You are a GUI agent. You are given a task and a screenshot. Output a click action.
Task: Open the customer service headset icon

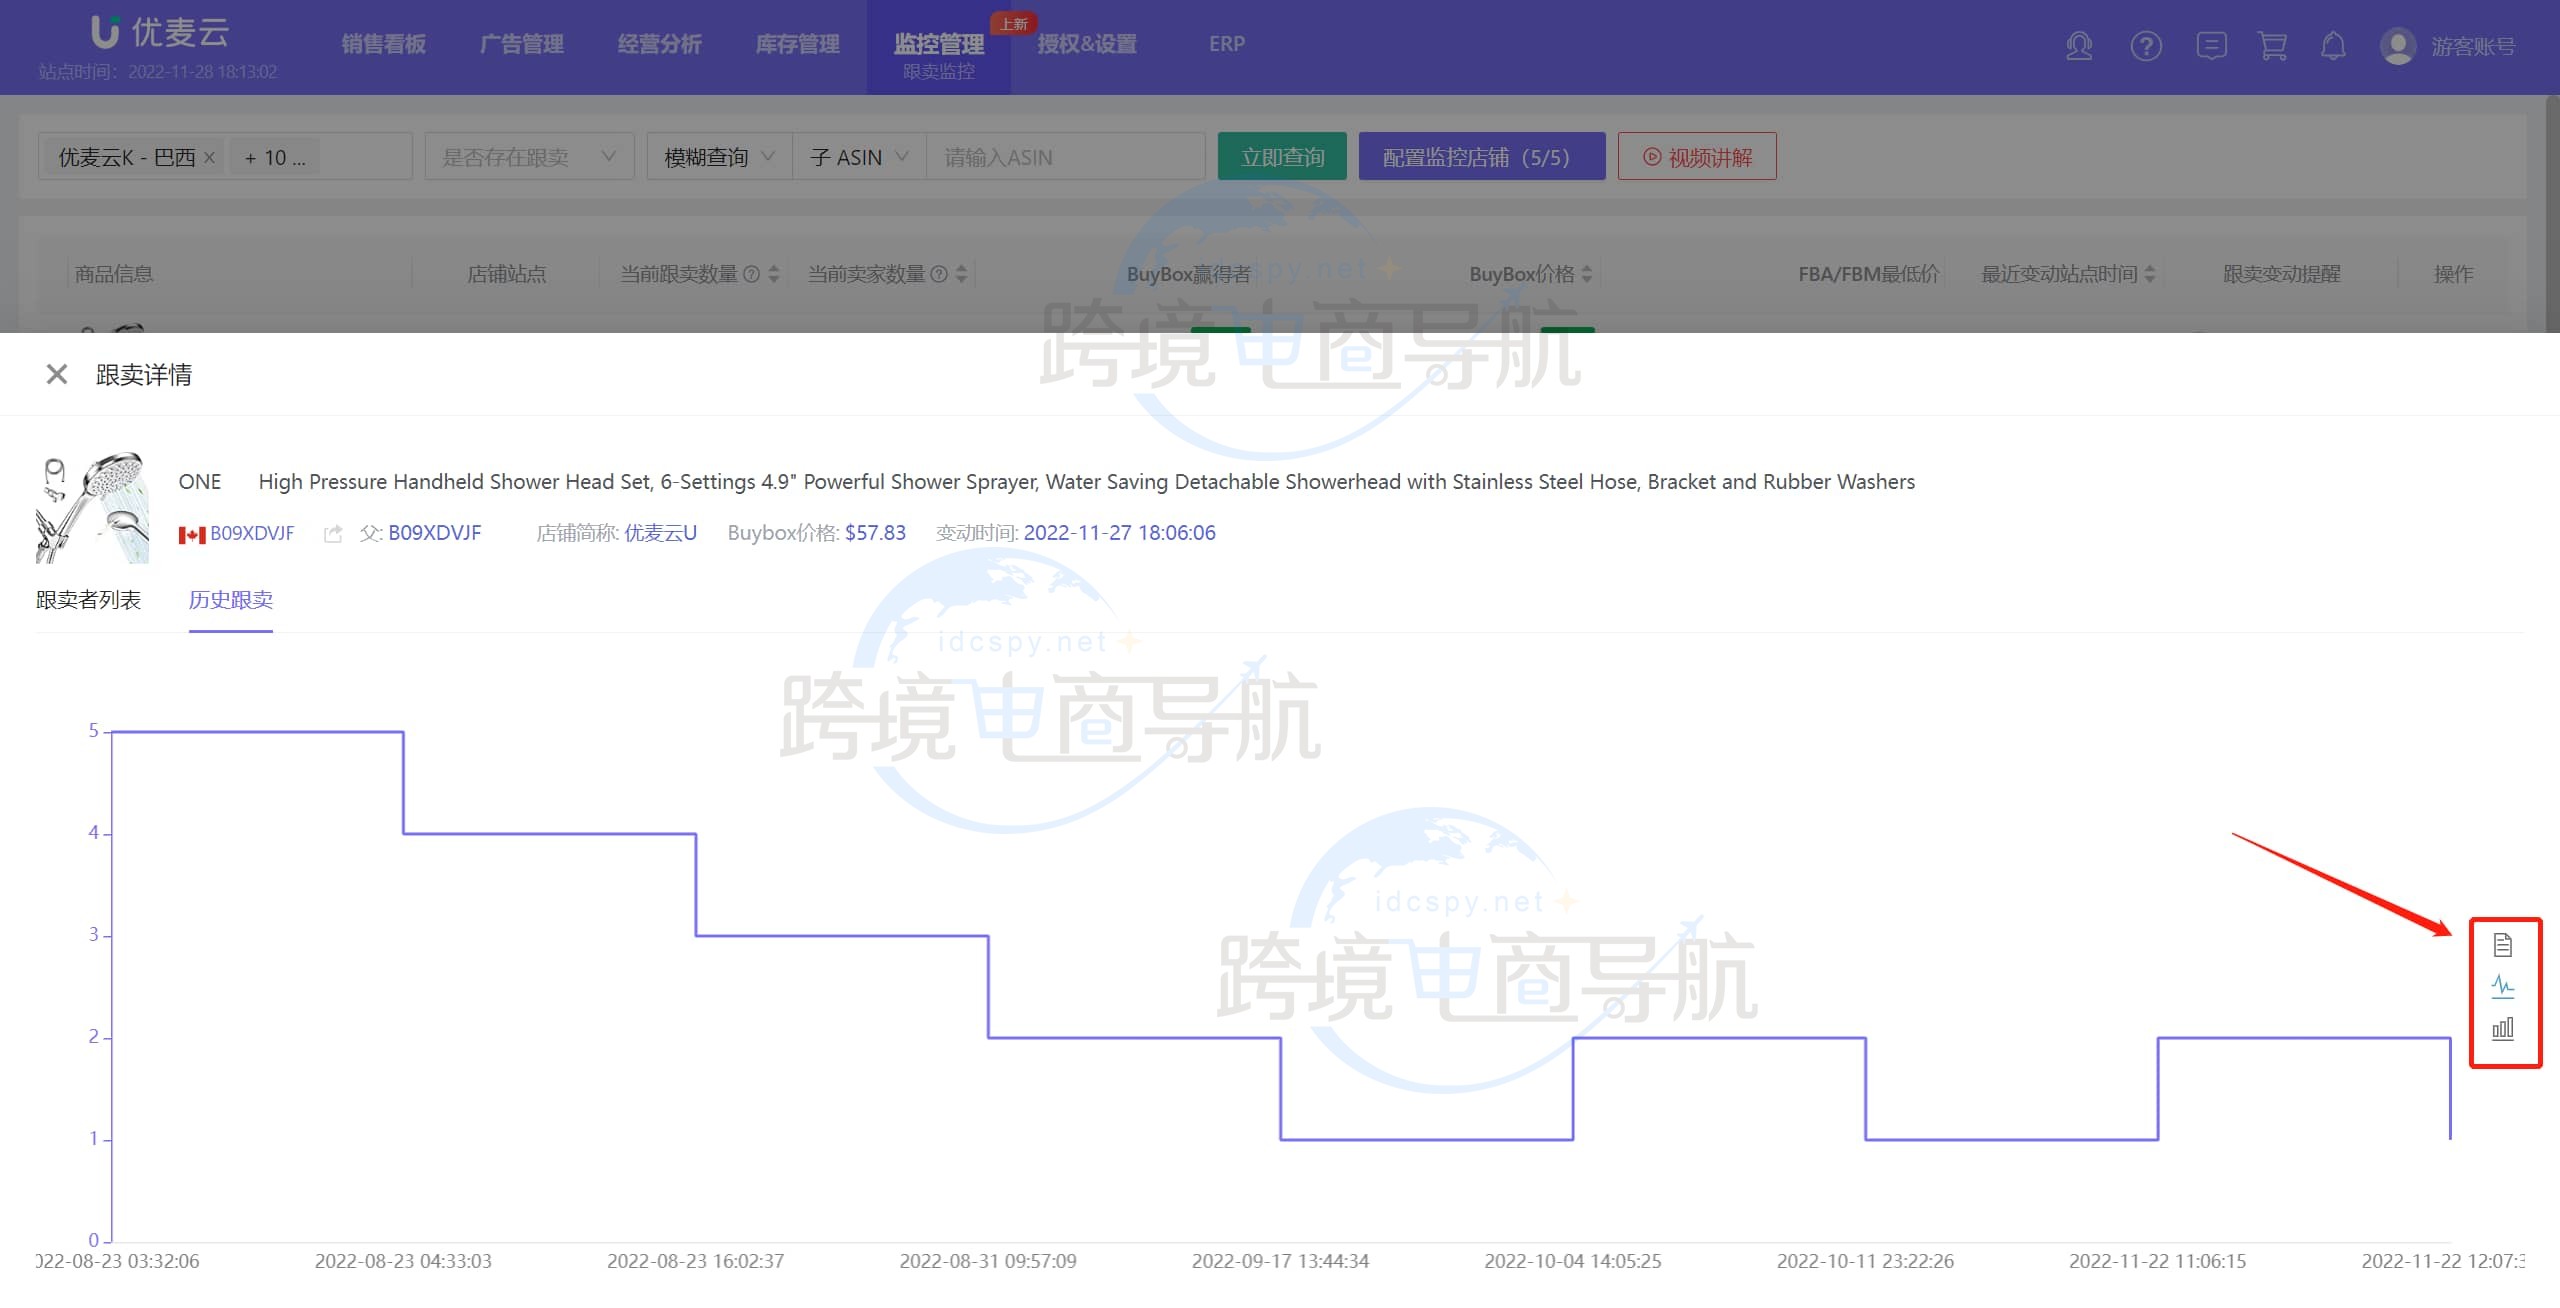coord(2079,46)
